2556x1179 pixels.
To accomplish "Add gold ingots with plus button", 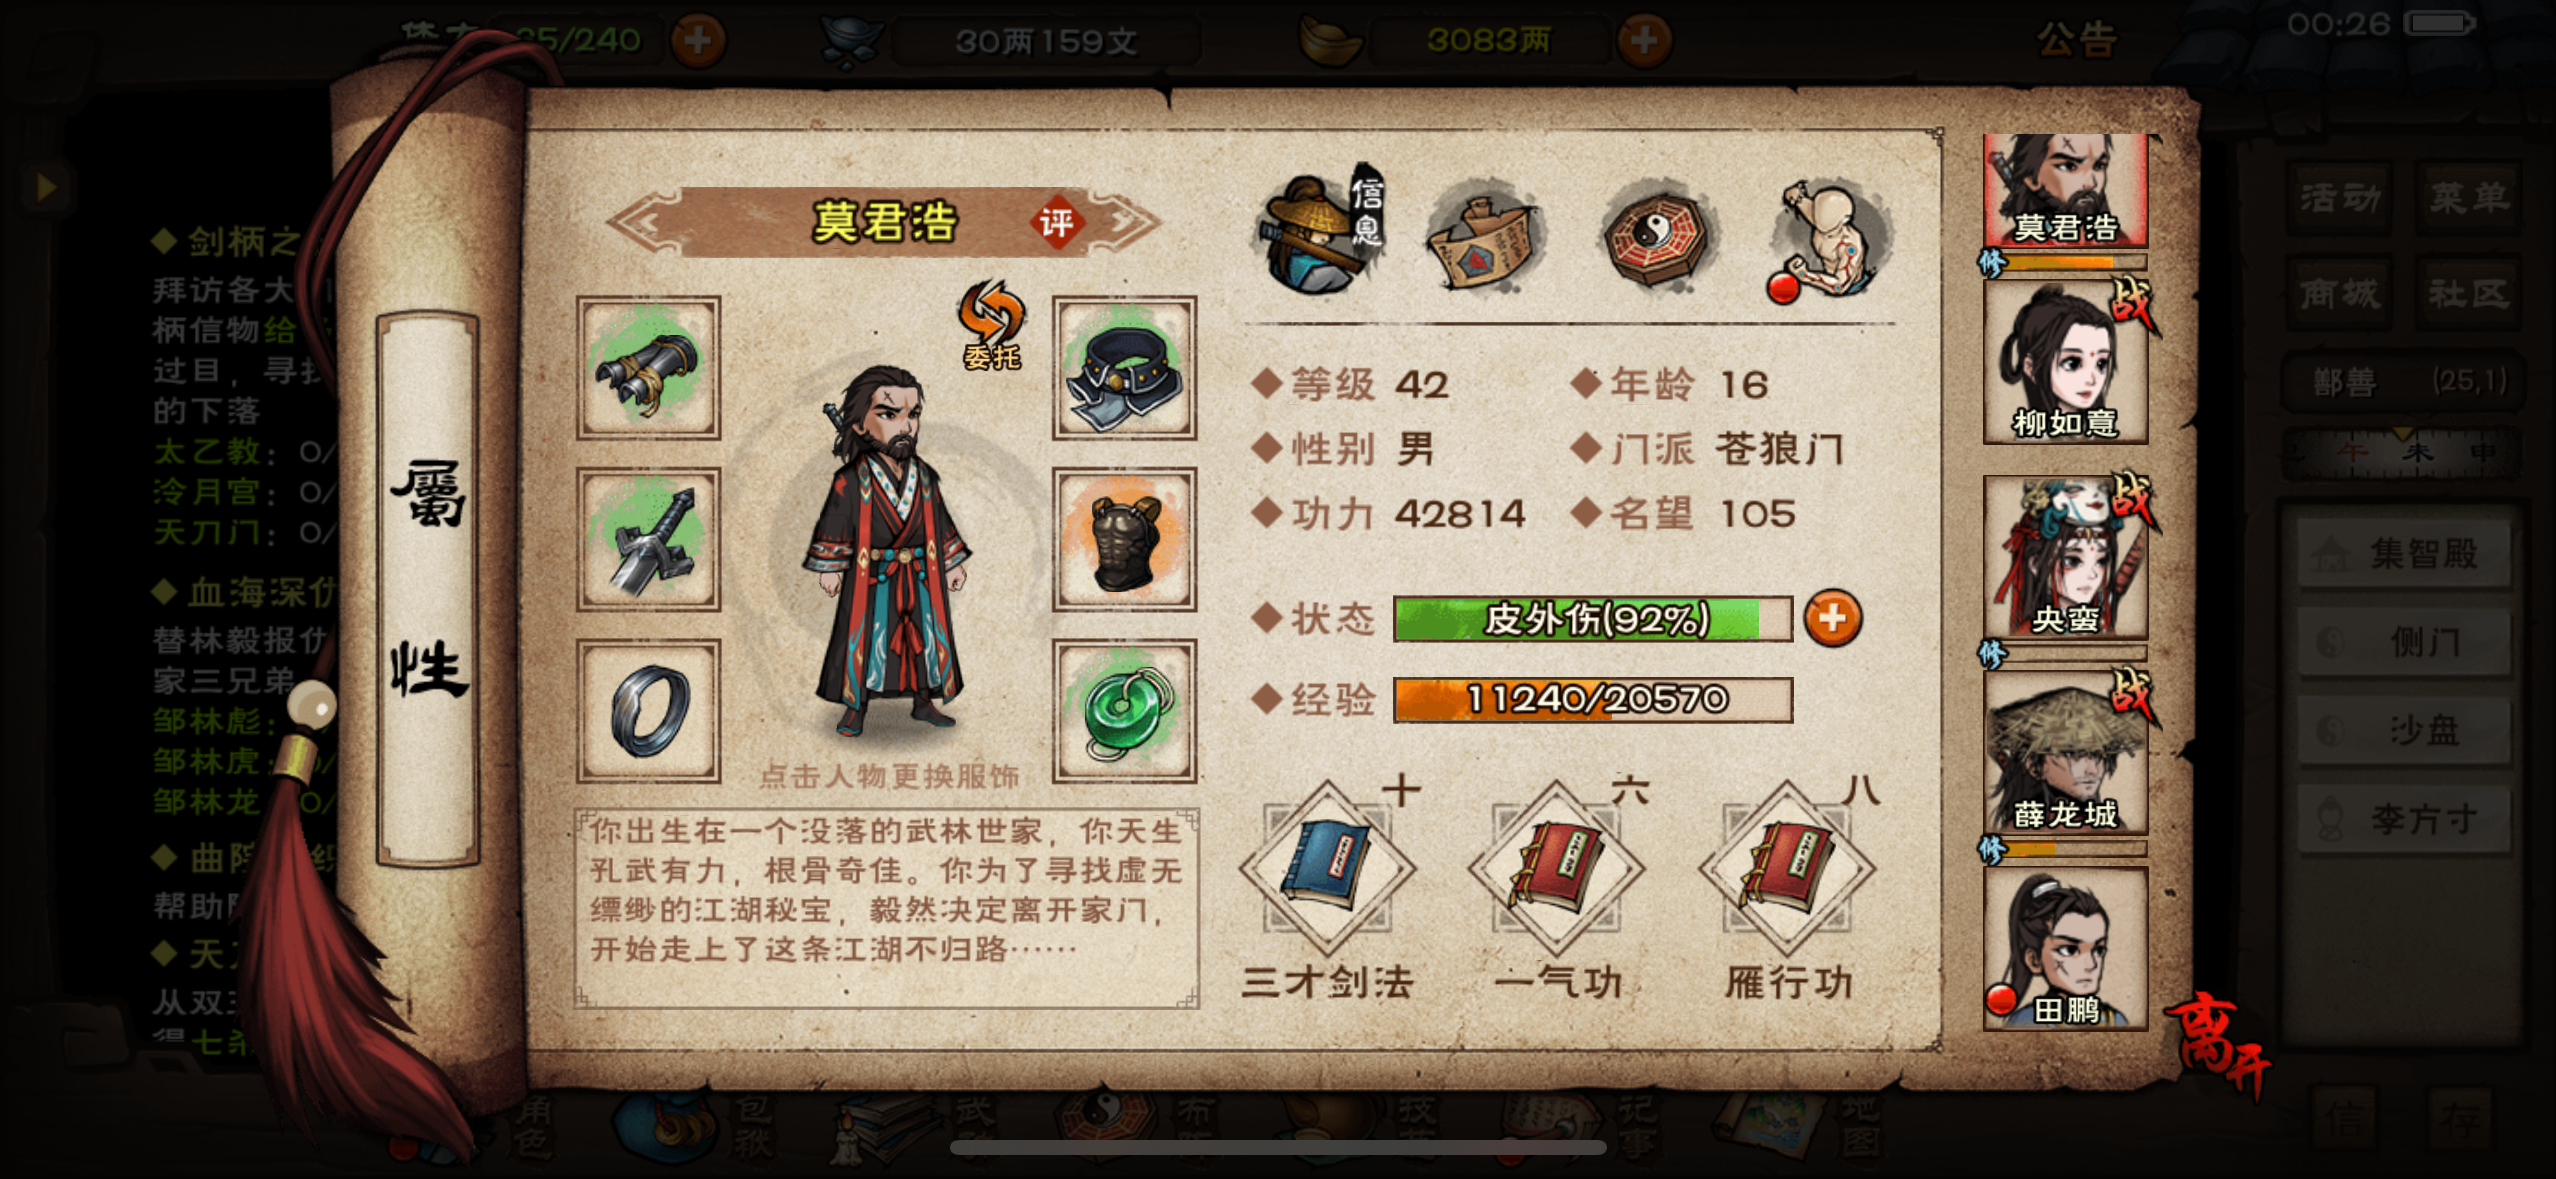I will tap(1644, 40).
